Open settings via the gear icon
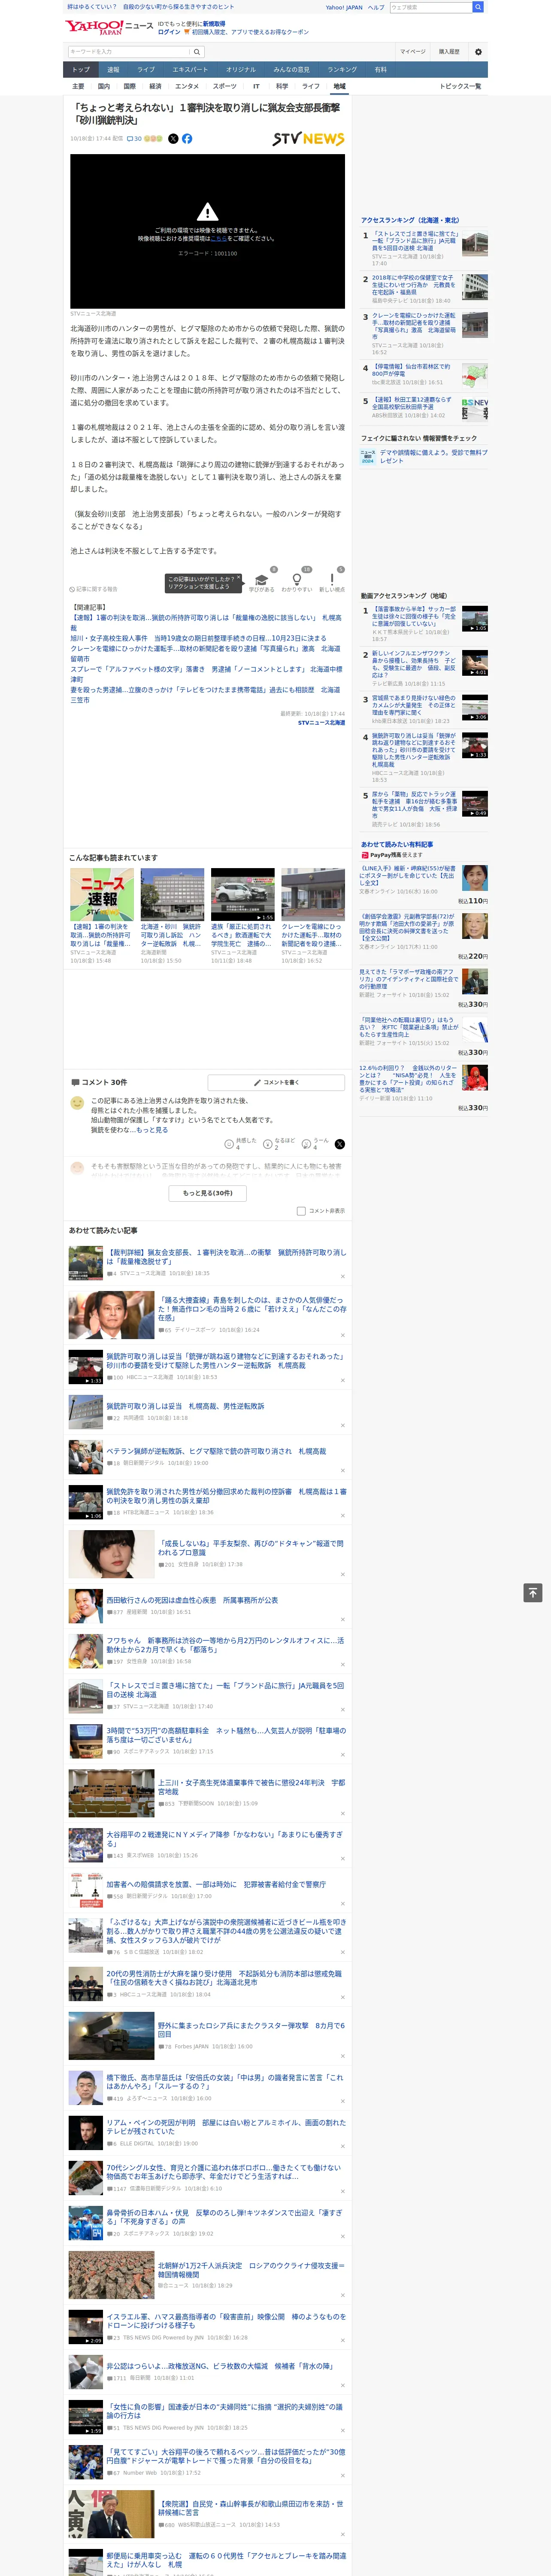Viewport: 551px width, 2576px height. (478, 52)
